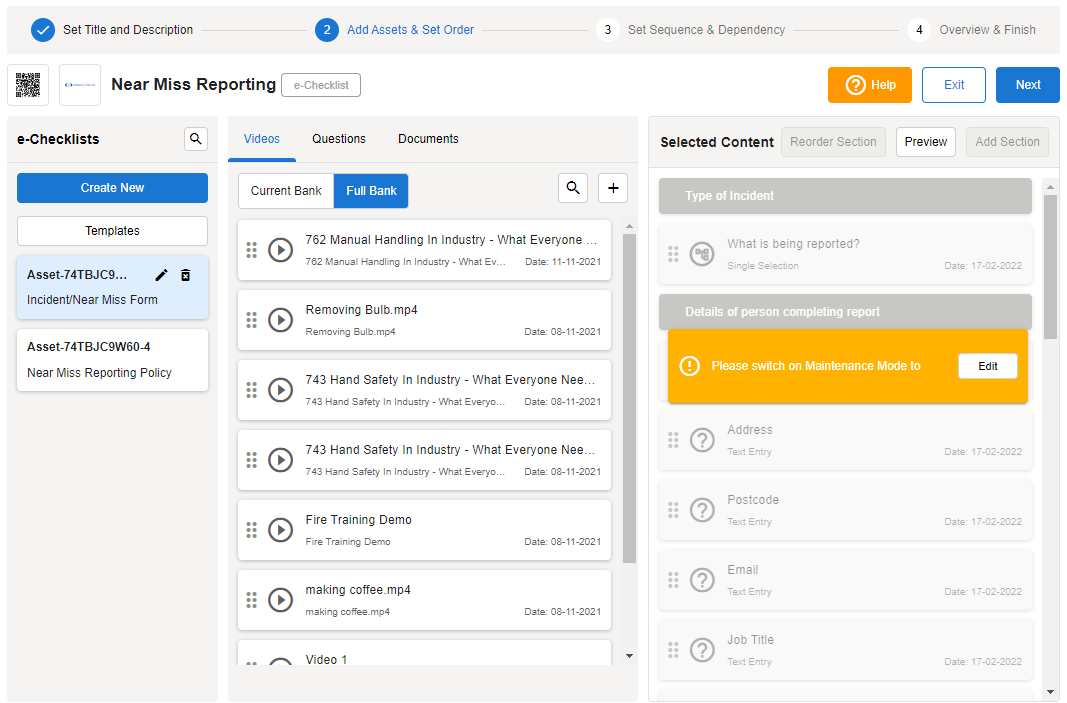Switch to Current Bank view

(286, 191)
